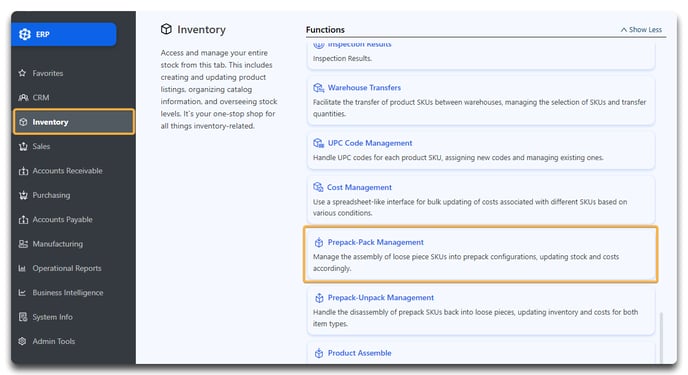Viewport: 688px width, 375px height.
Task: Click the UPC Code Management icon
Action: [x=319, y=143]
